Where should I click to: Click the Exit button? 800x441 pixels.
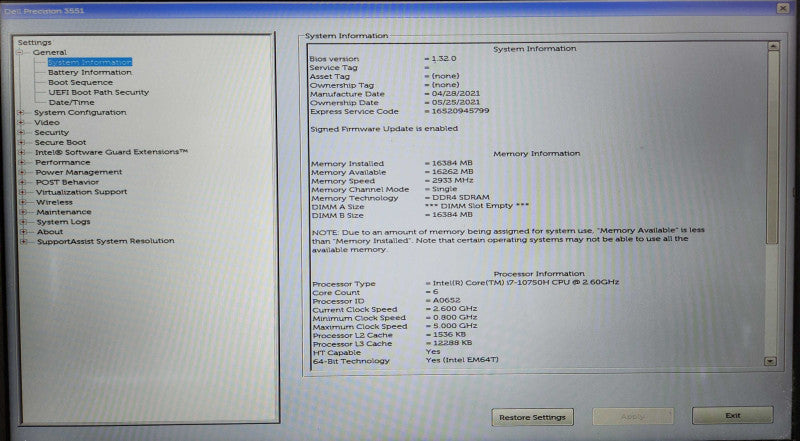click(733, 415)
